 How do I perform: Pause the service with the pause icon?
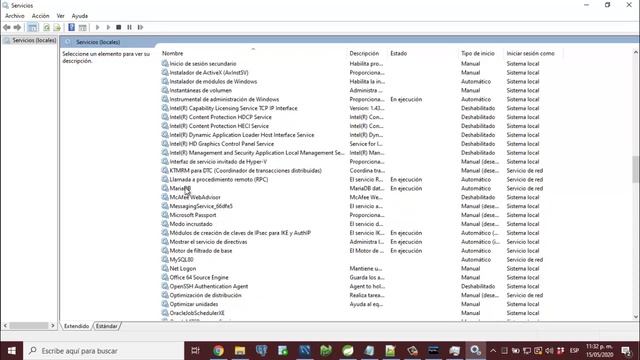(x=129, y=27)
